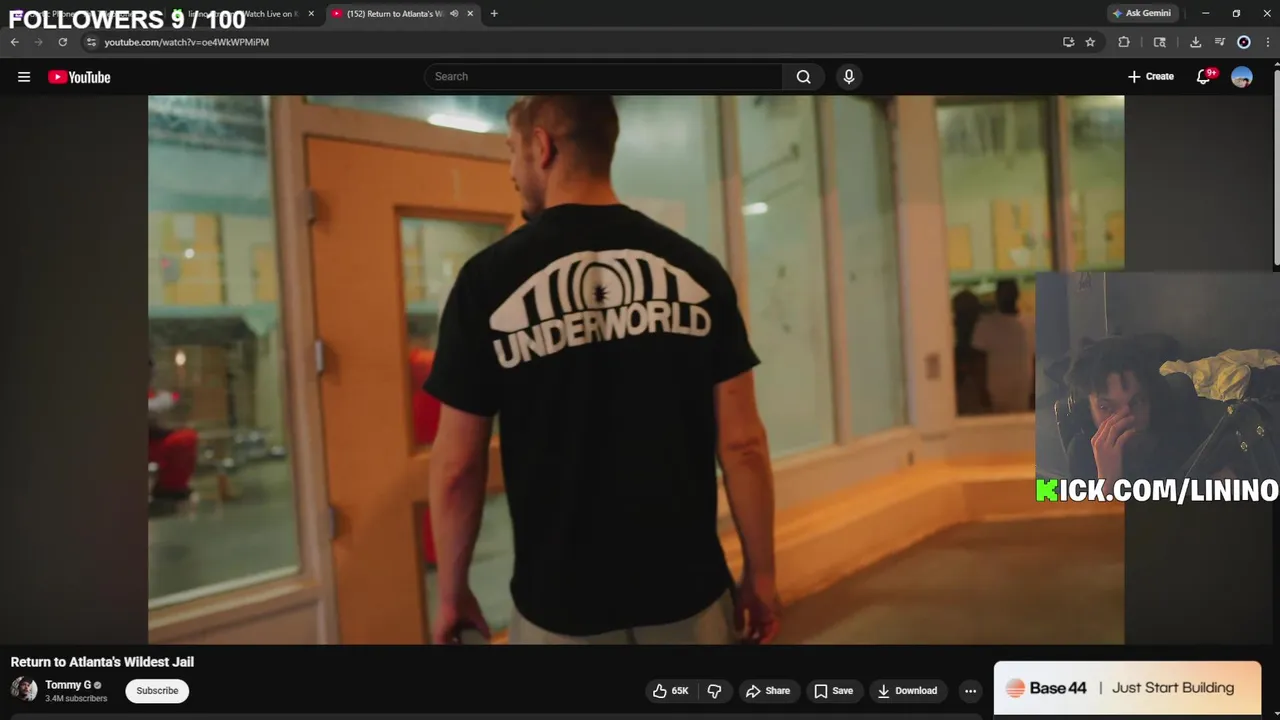Switch to the Watch Live on Kick tab
The height and width of the screenshot is (720, 1280).
pyautogui.click(x=245, y=13)
